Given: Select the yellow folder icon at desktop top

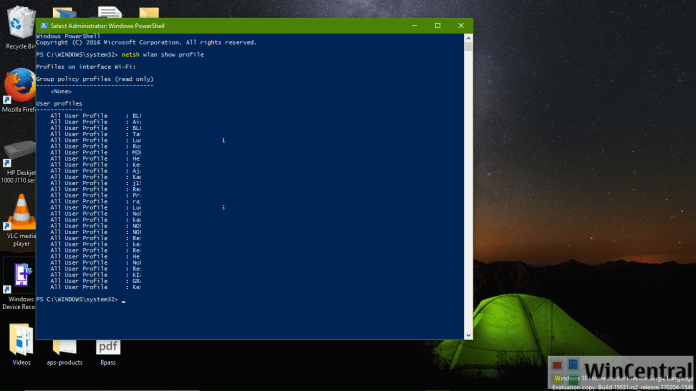Looking at the screenshot, I should [149, 12].
